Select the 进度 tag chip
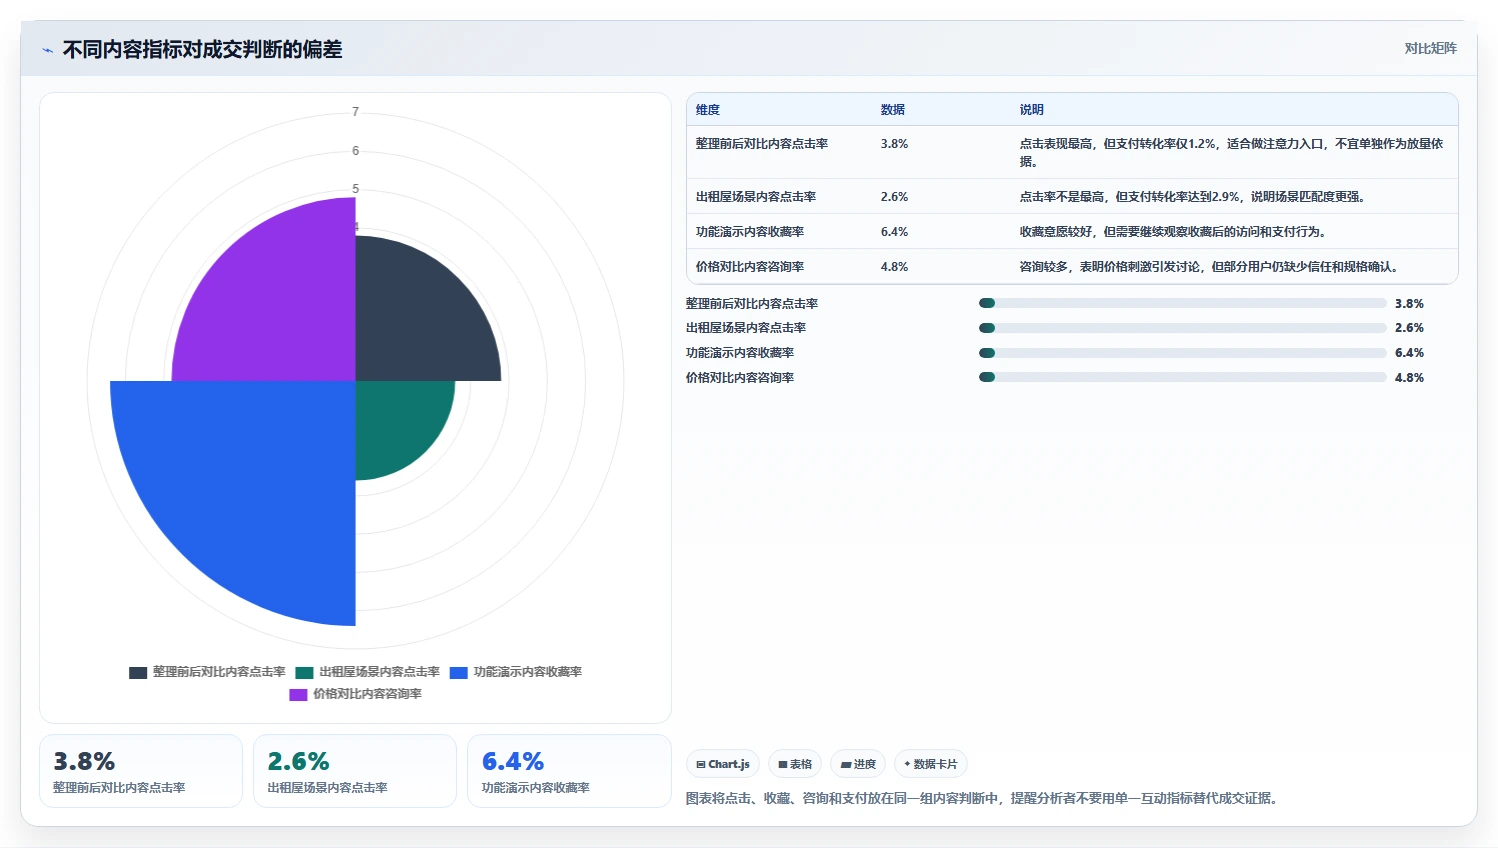Image resolution: width=1498 pixels, height=848 pixels. [x=858, y=764]
